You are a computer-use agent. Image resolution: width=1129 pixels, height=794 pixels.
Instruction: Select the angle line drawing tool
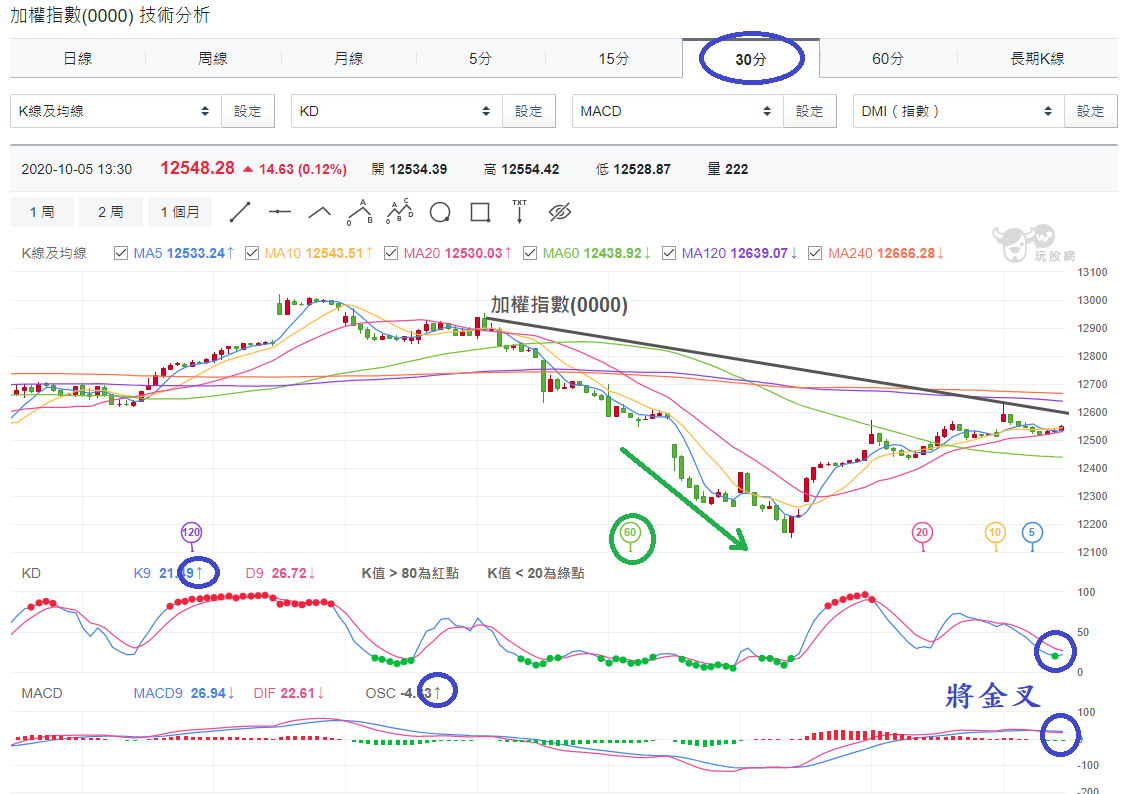319,212
